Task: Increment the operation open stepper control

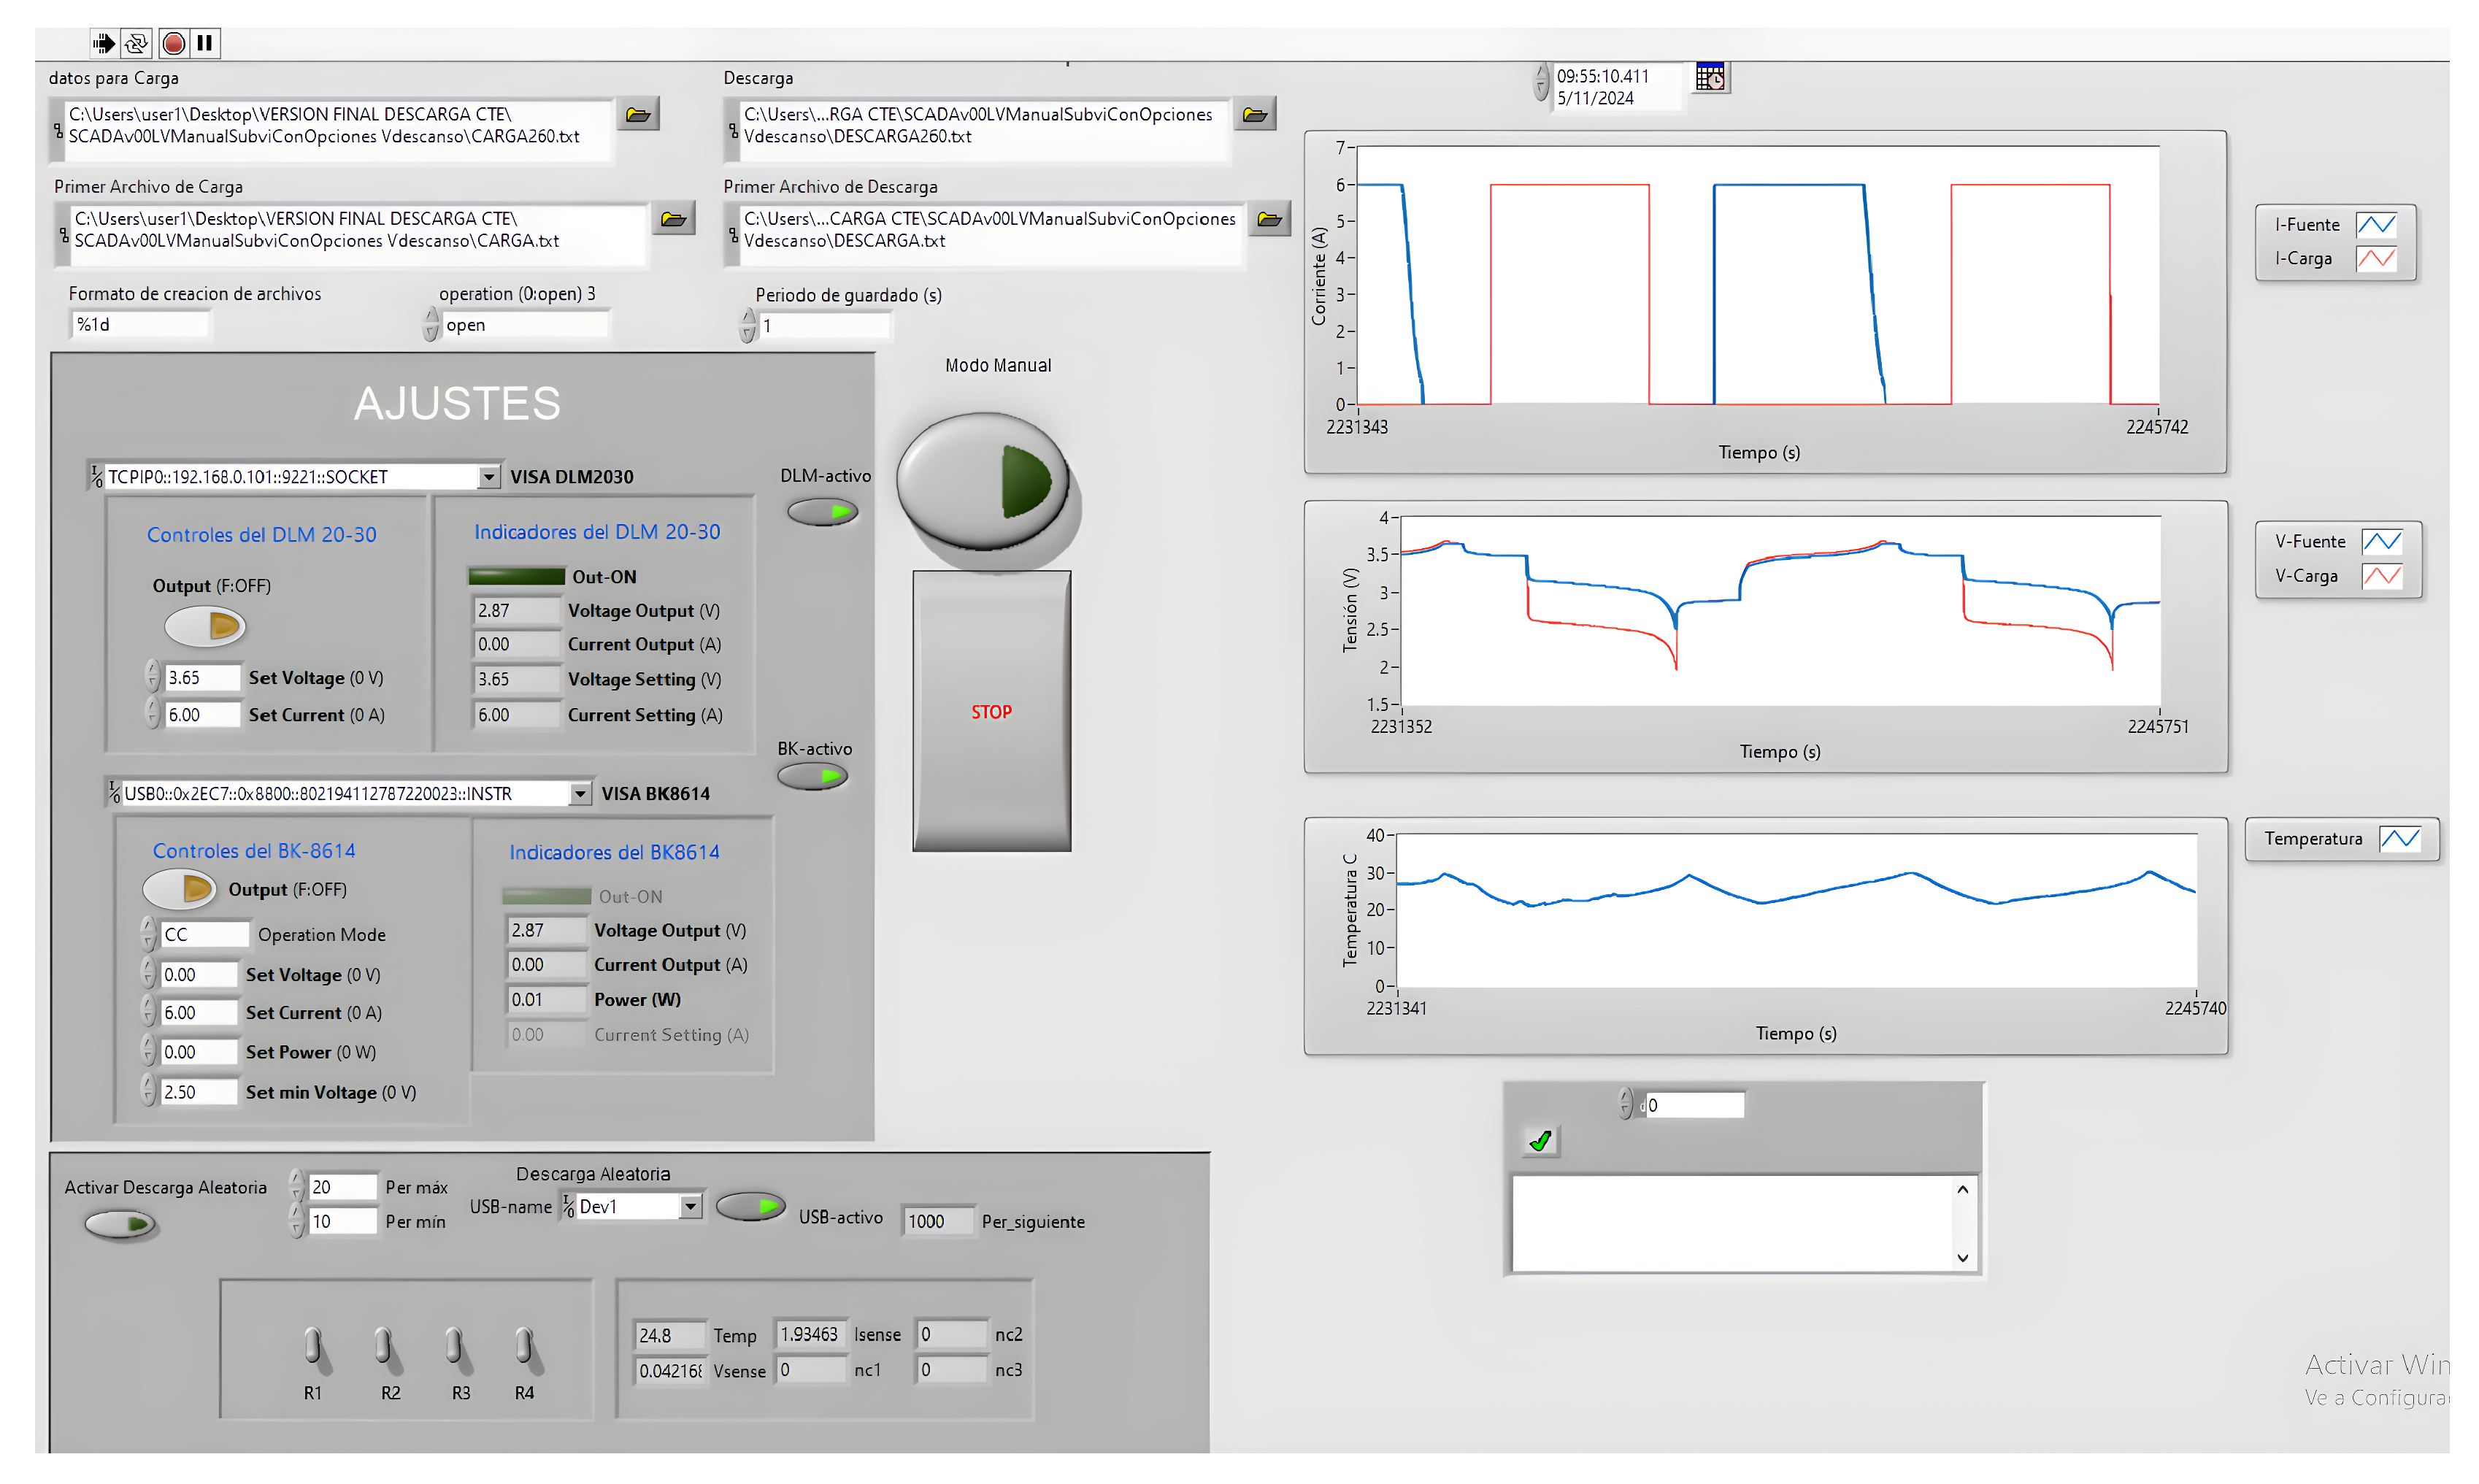Action: click(431, 317)
